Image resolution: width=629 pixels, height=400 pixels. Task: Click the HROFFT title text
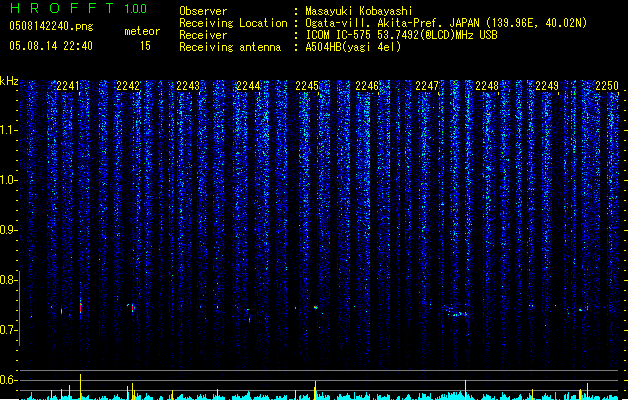(62, 8)
